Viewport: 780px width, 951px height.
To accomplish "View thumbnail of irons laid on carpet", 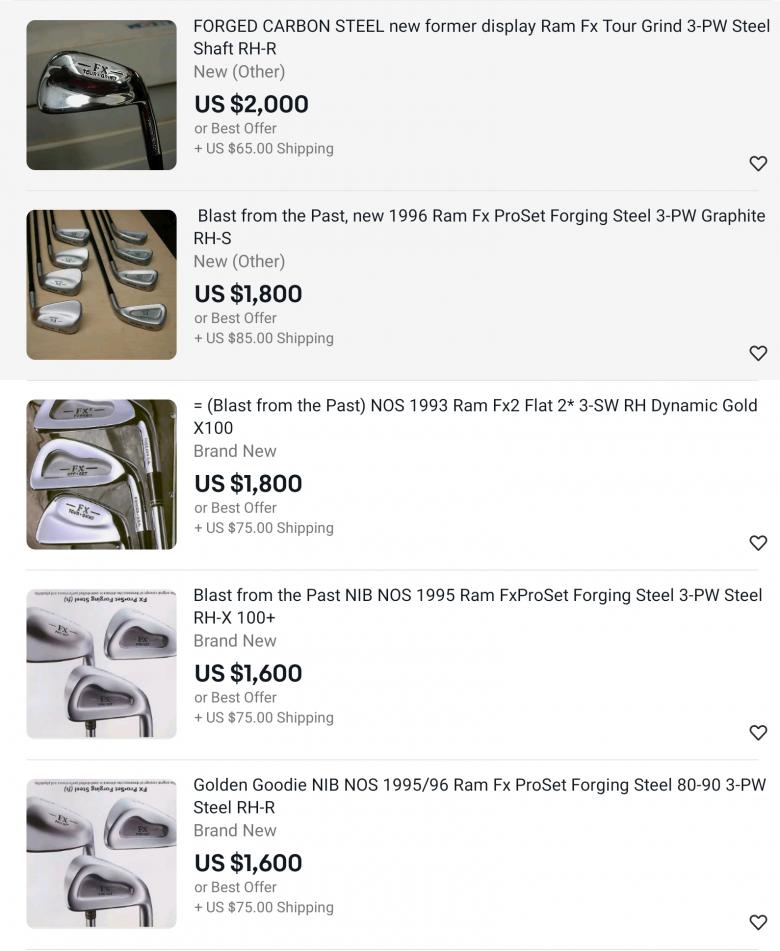I will (x=101, y=285).
